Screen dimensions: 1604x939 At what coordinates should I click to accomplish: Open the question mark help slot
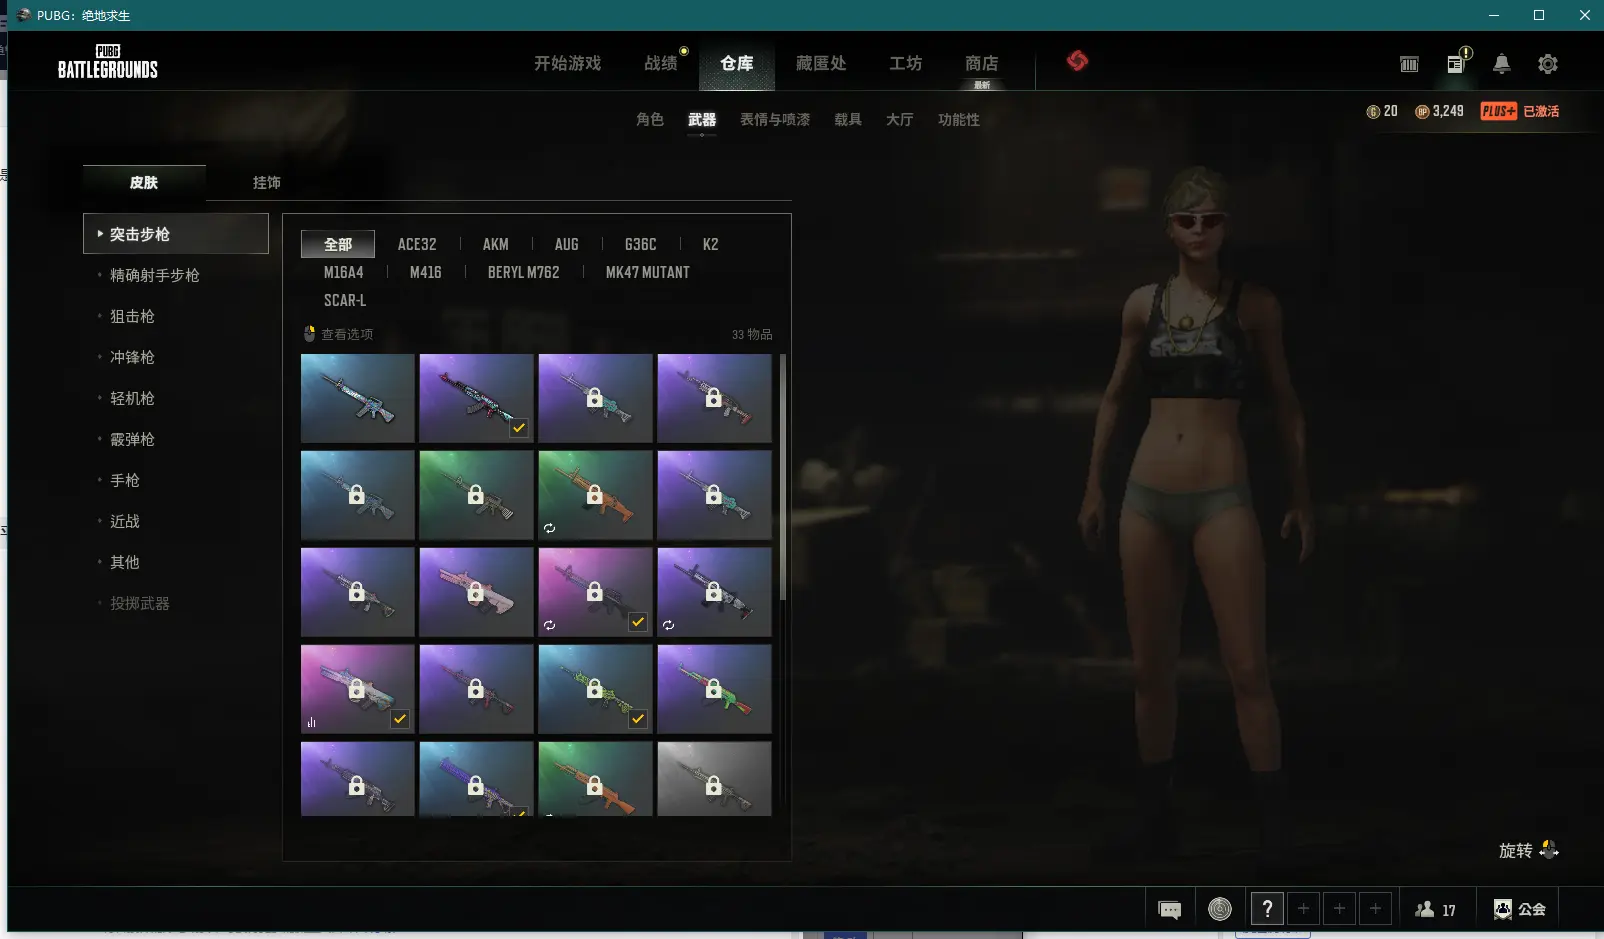point(1267,909)
